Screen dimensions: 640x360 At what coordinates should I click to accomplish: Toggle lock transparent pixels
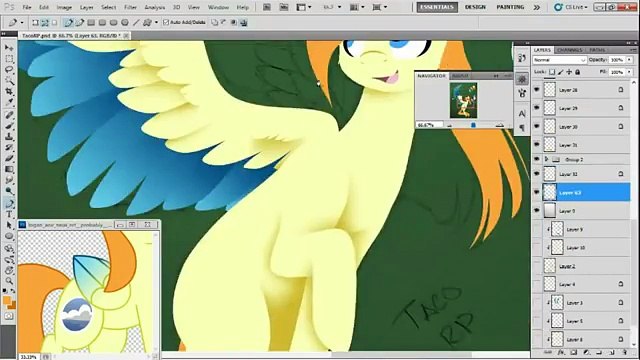point(552,72)
